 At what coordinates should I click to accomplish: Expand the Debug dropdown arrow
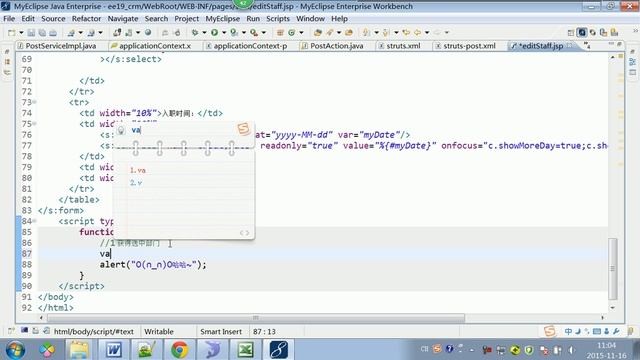204,33
